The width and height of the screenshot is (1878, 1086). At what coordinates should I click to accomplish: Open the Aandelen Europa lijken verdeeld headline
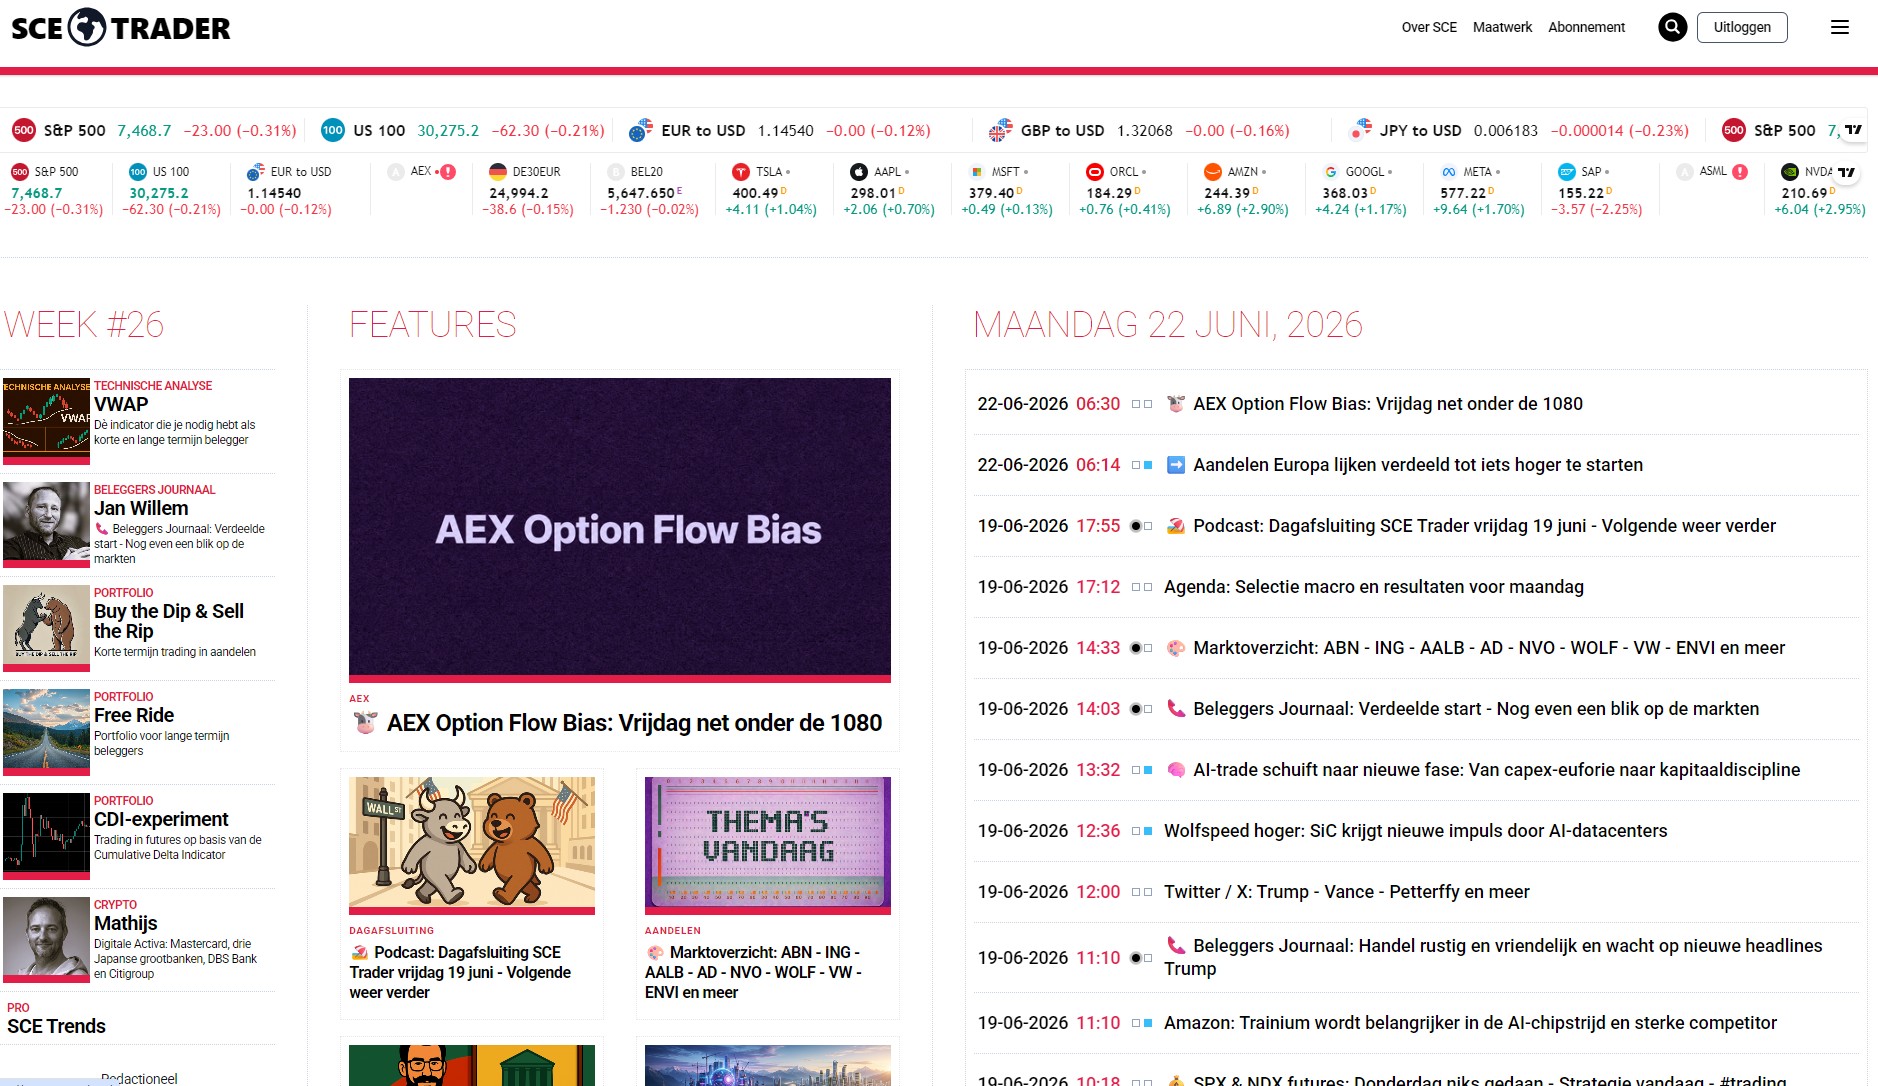click(1418, 465)
